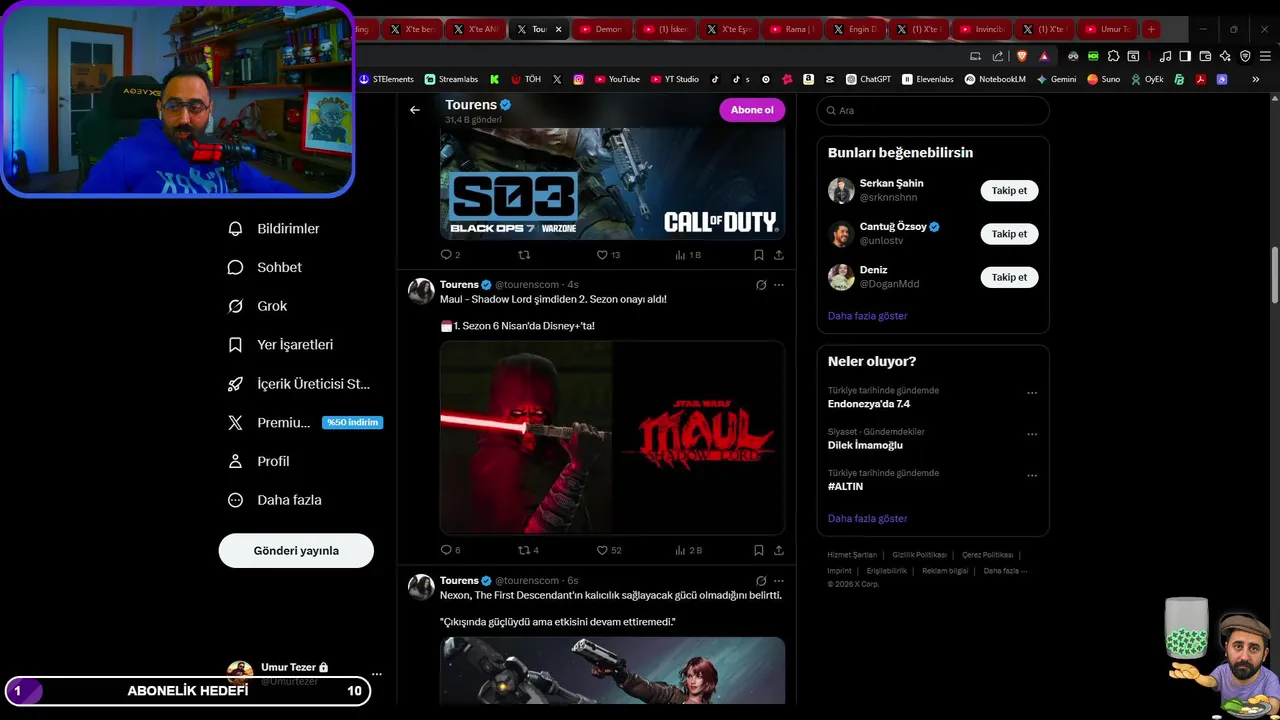Image resolution: width=1280 pixels, height=720 pixels.
Task: Open Profil in the sidebar
Action: point(259,462)
